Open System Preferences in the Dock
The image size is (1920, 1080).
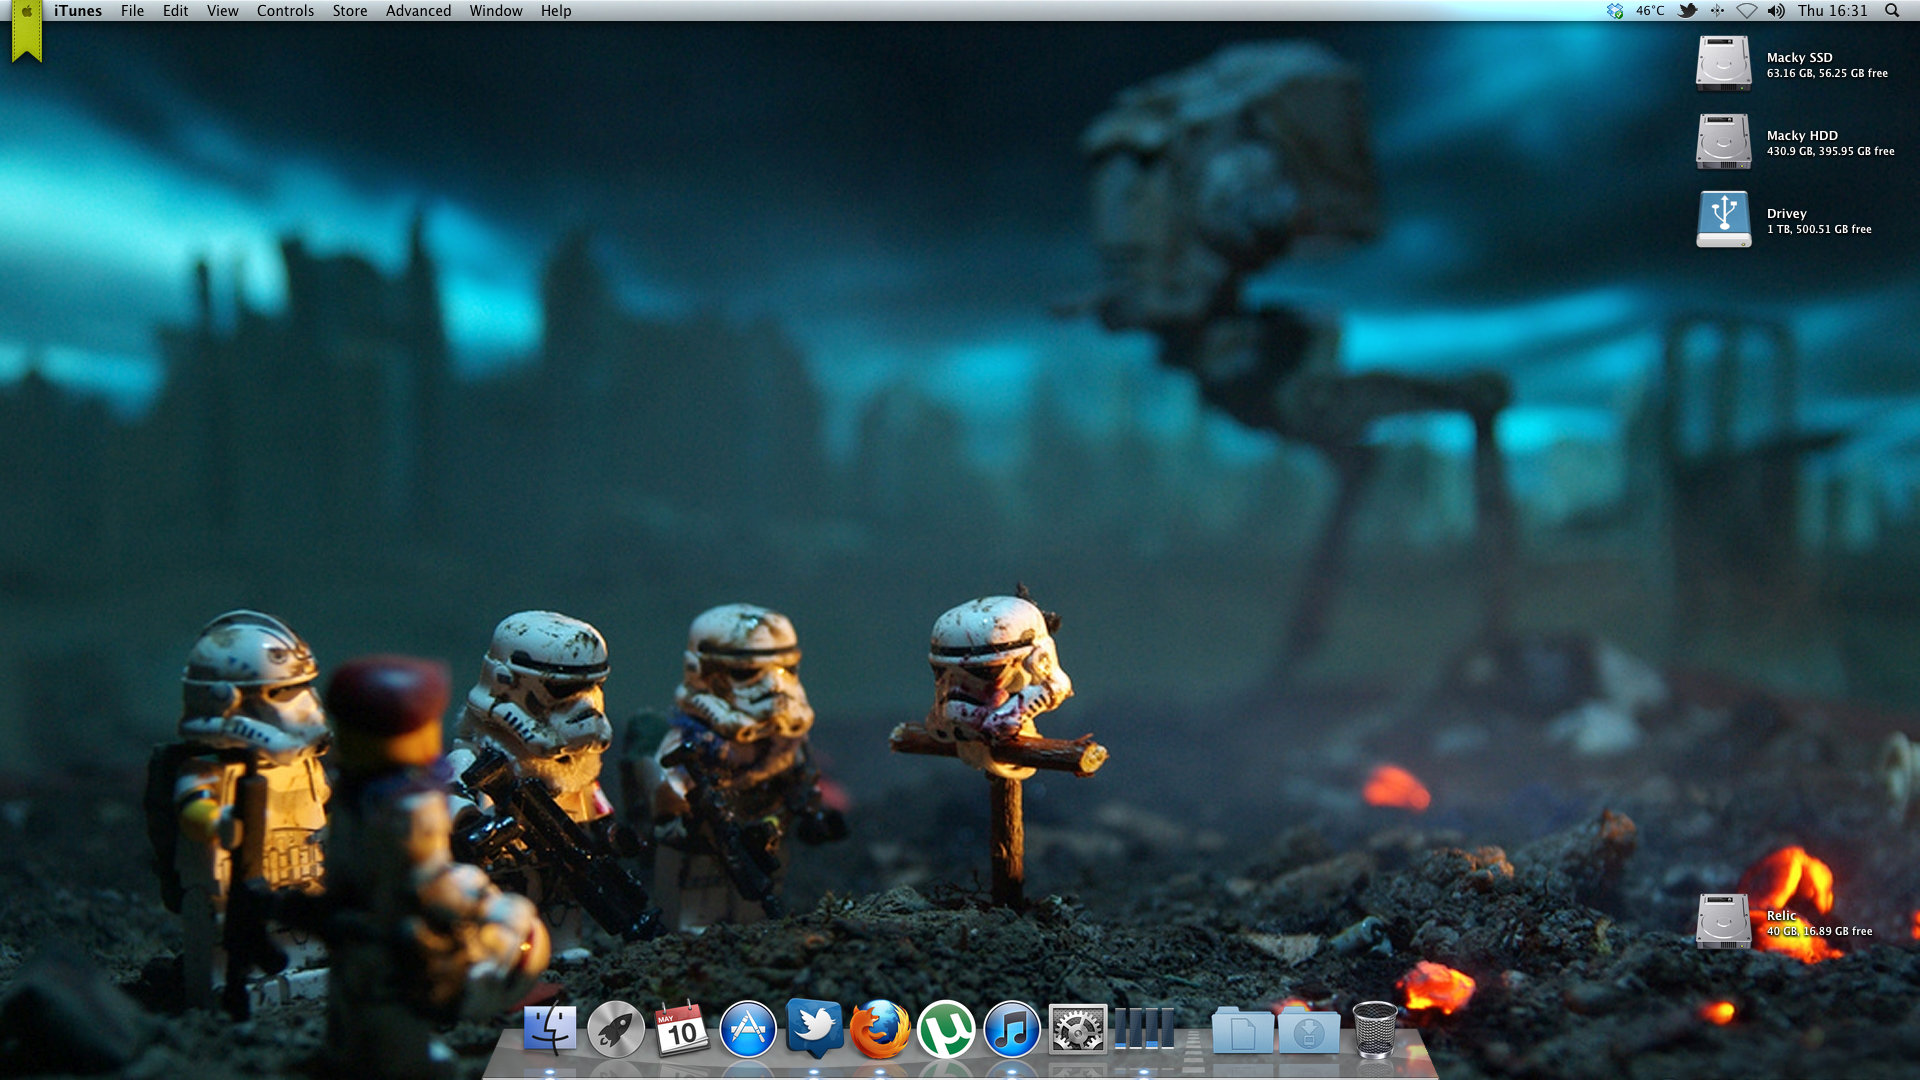click(x=1078, y=1029)
